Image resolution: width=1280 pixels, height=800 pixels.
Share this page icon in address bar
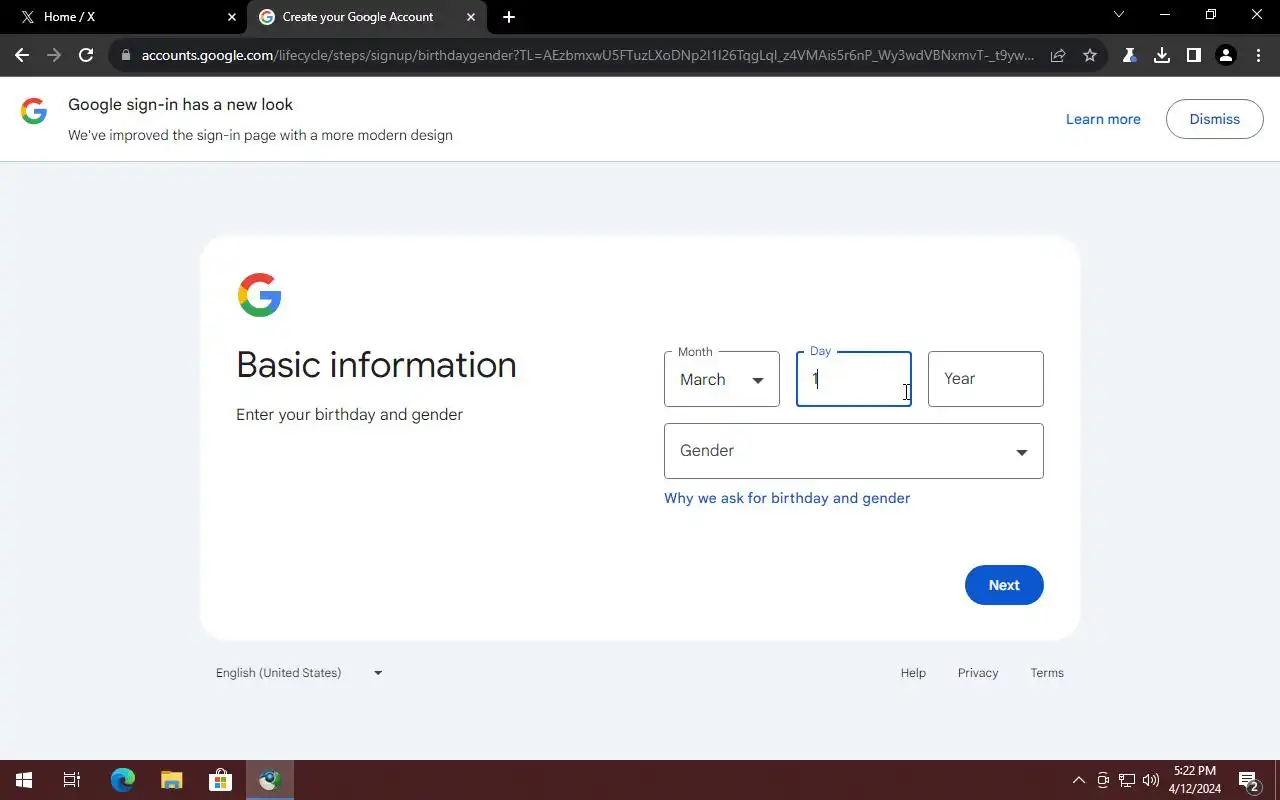[1058, 56]
